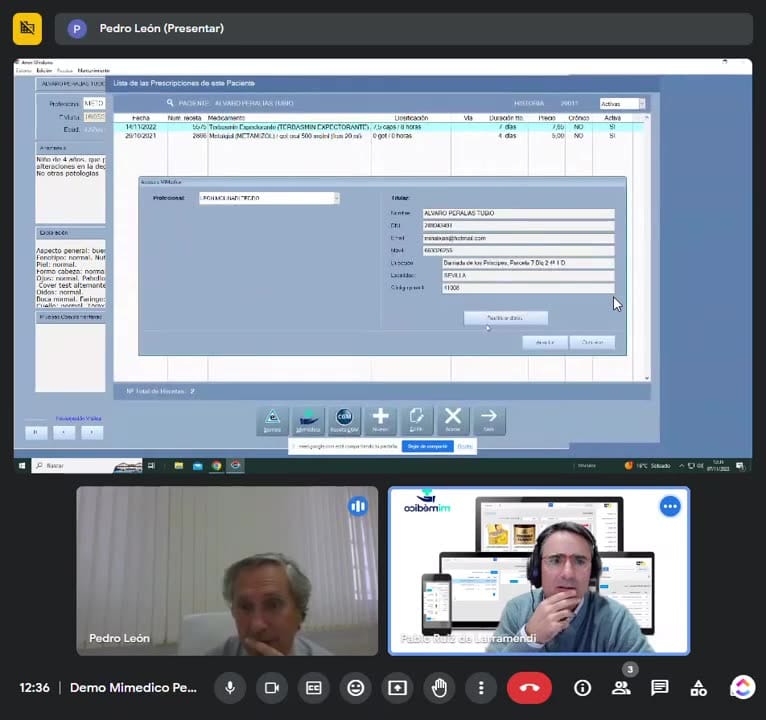766x720 pixels.
Task: Open the three-dot more options menu
Action: tap(481, 688)
